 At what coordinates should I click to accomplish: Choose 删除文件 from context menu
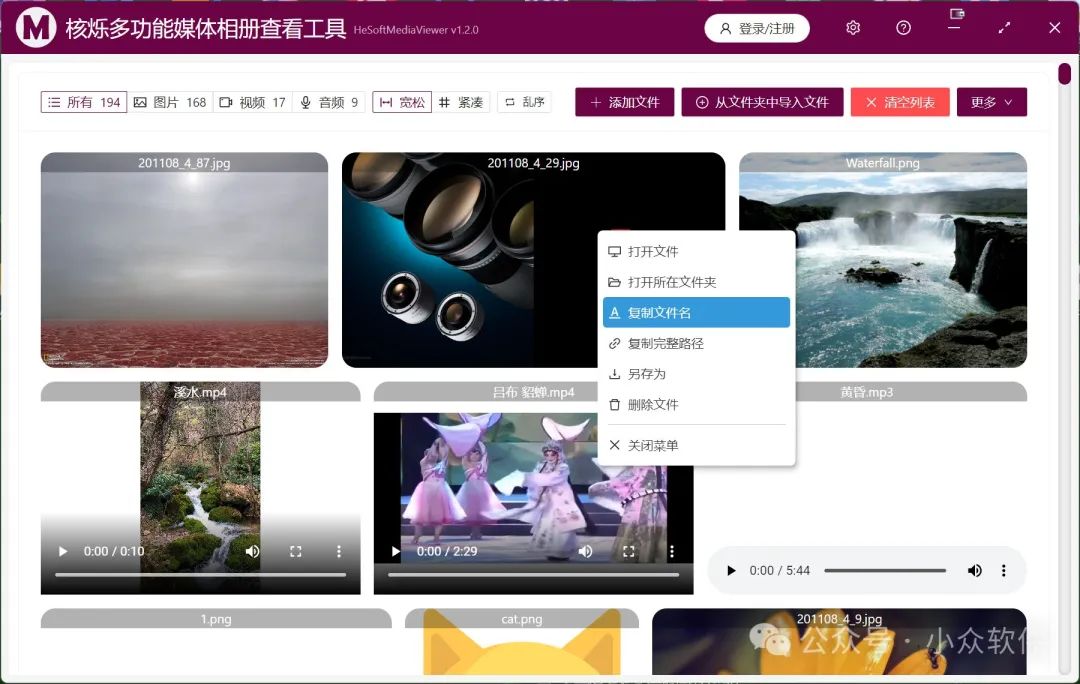coord(696,404)
